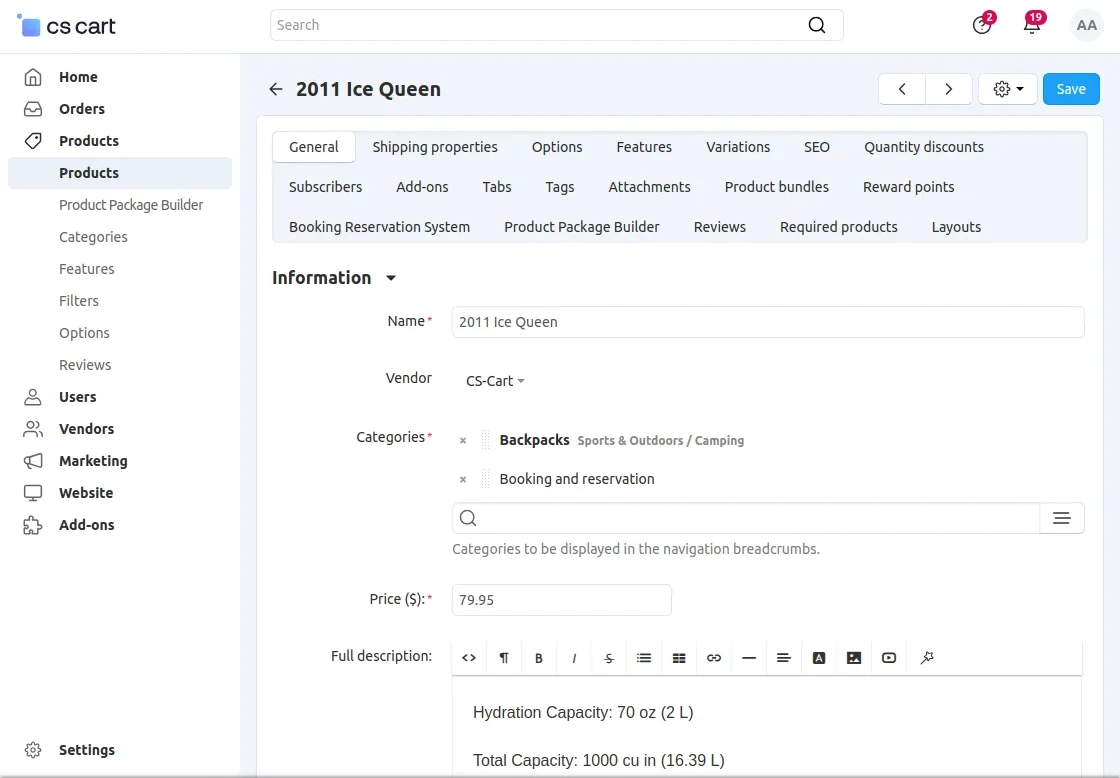Insert video using editor toolbar icon
The image size is (1120, 778).
889,658
